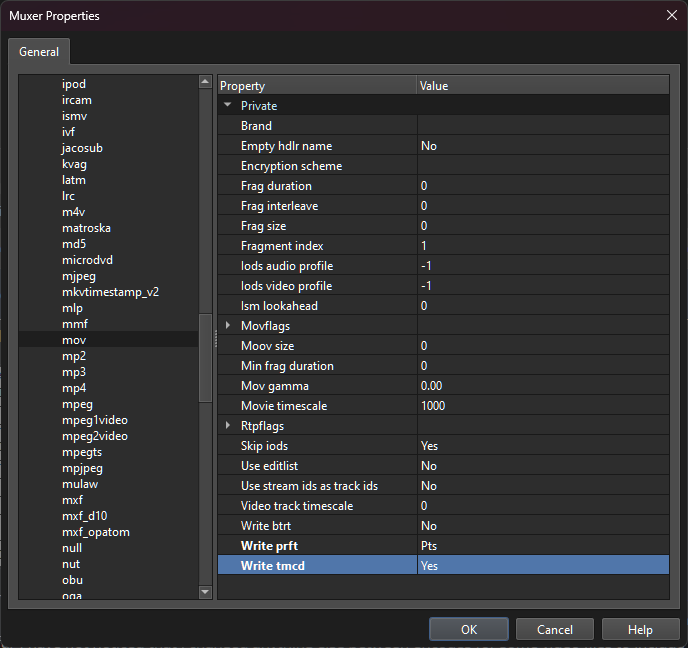The image size is (688, 648).
Task: Toggle the Skip iods value
Action: click(541, 446)
